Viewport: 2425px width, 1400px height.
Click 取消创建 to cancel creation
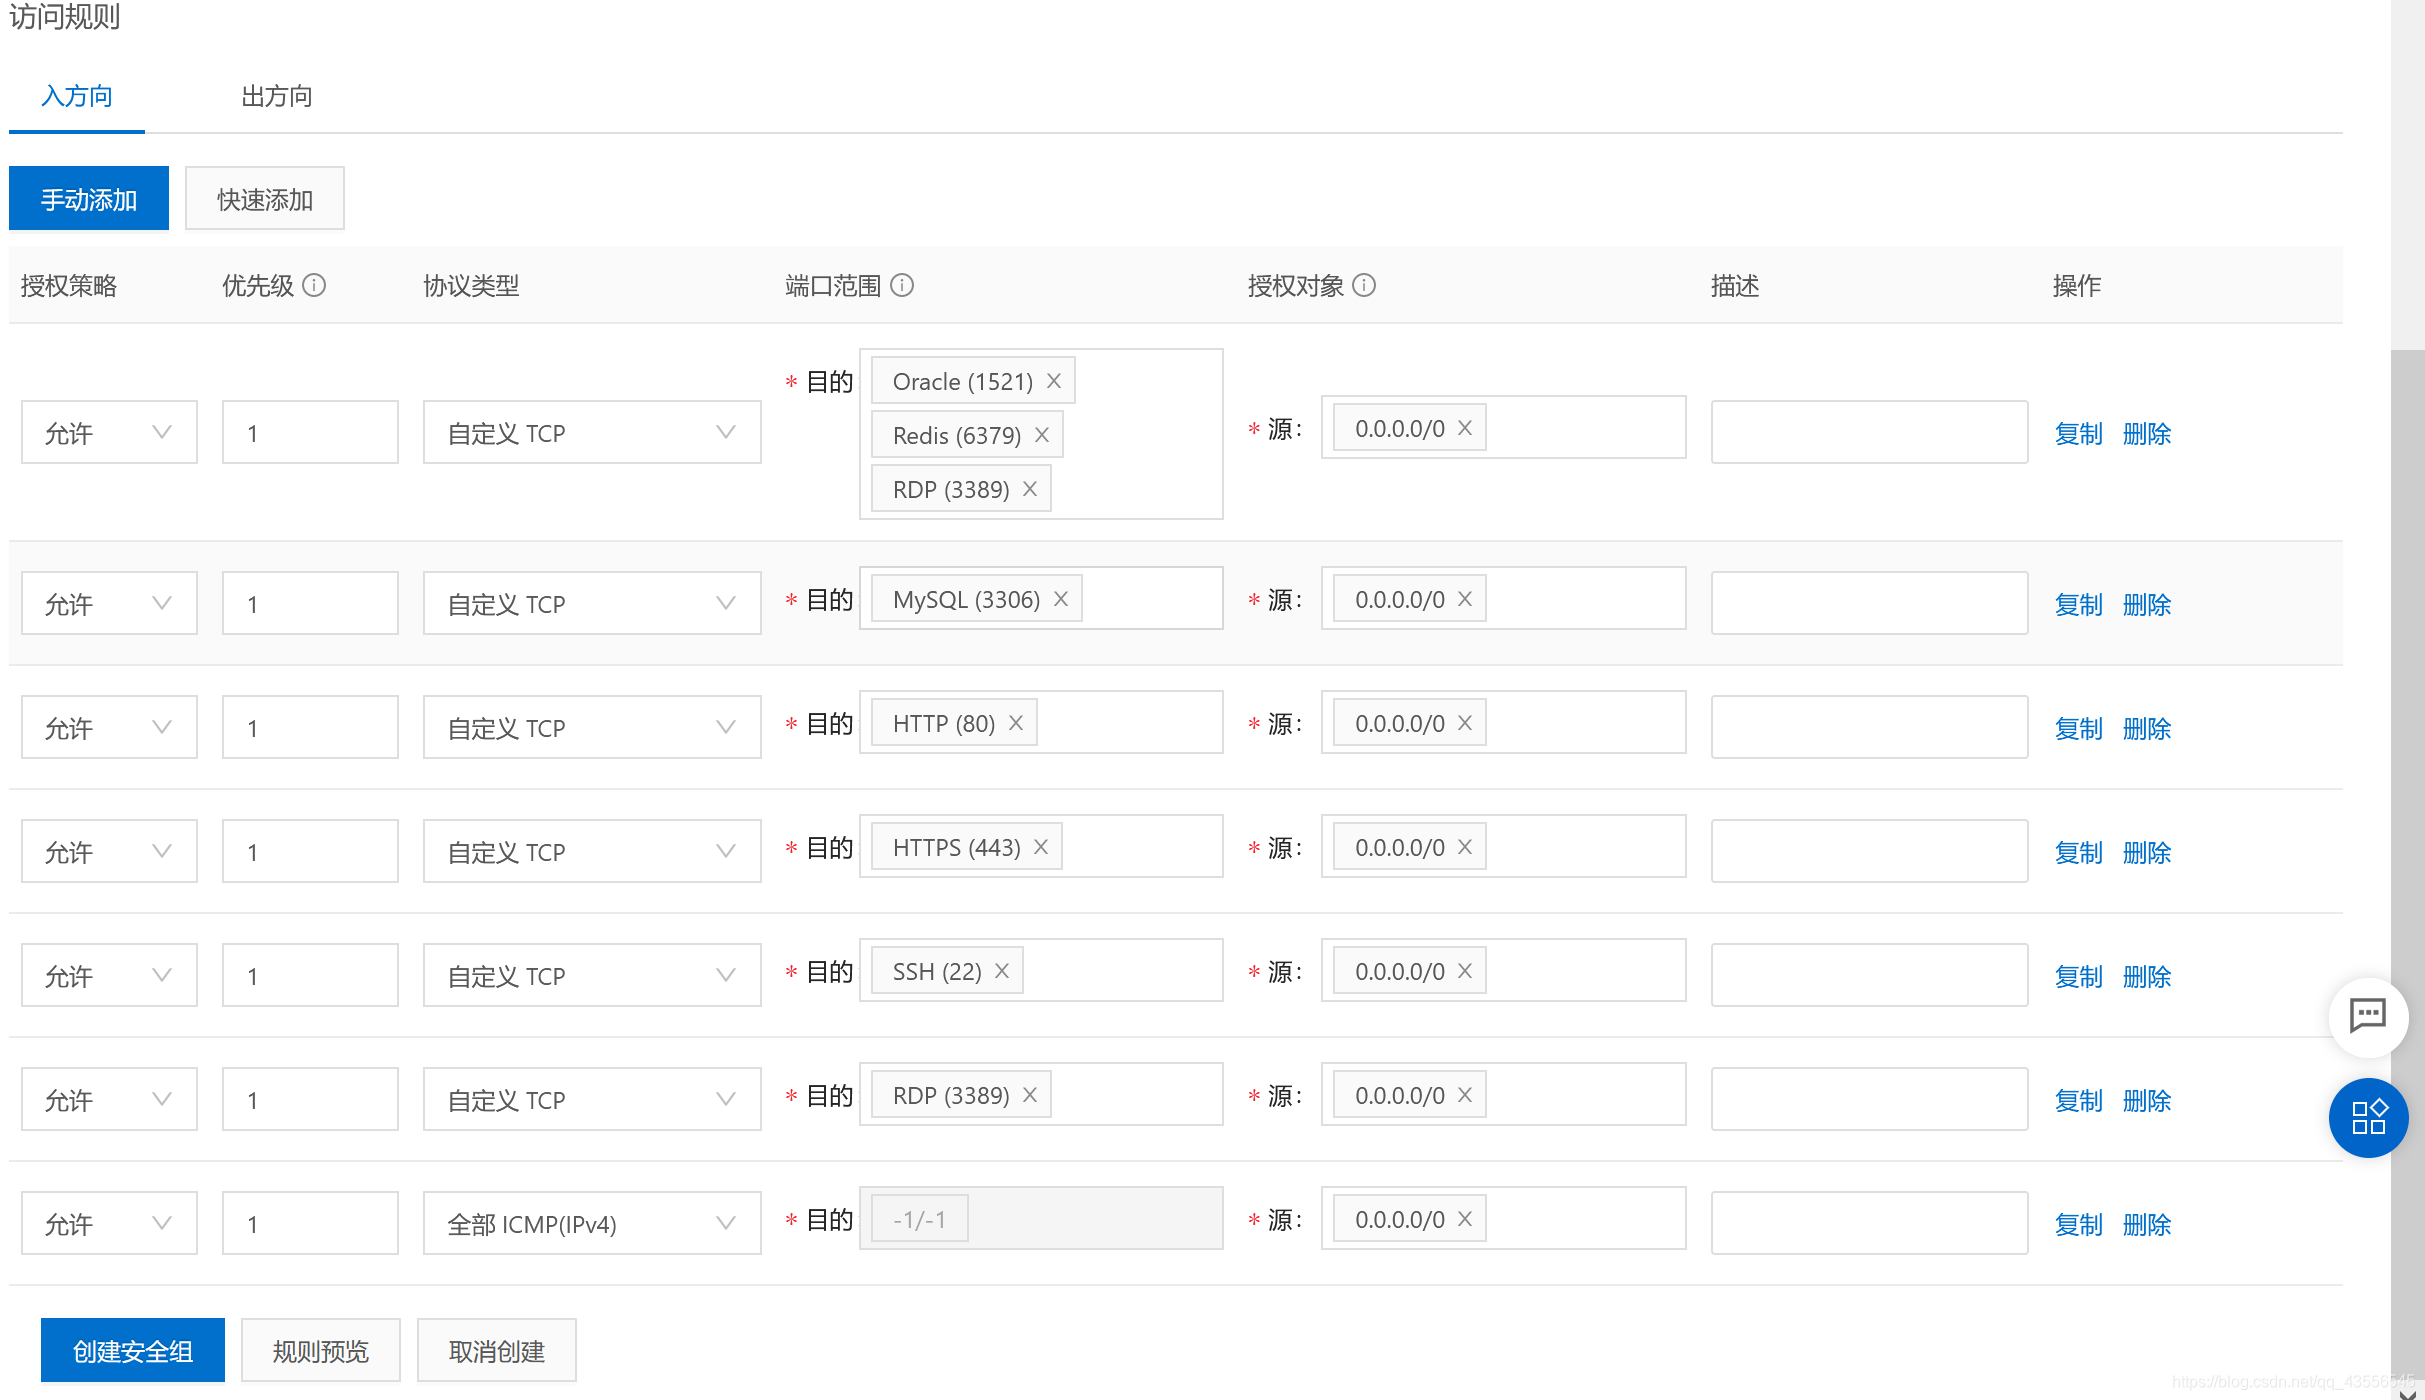497,1351
